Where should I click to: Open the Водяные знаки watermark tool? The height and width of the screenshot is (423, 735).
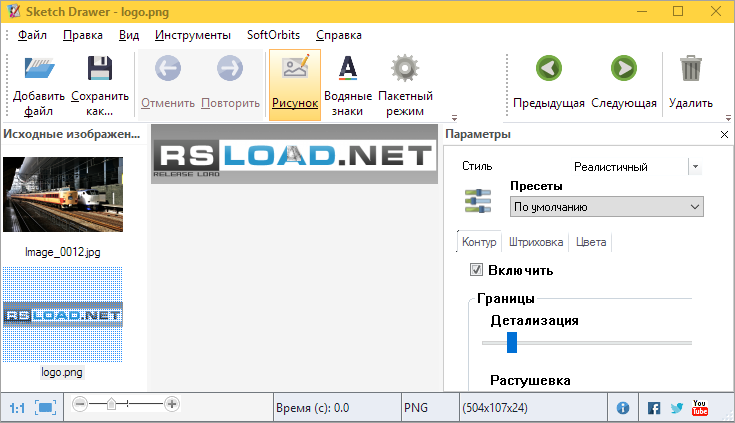click(x=348, y=85)
